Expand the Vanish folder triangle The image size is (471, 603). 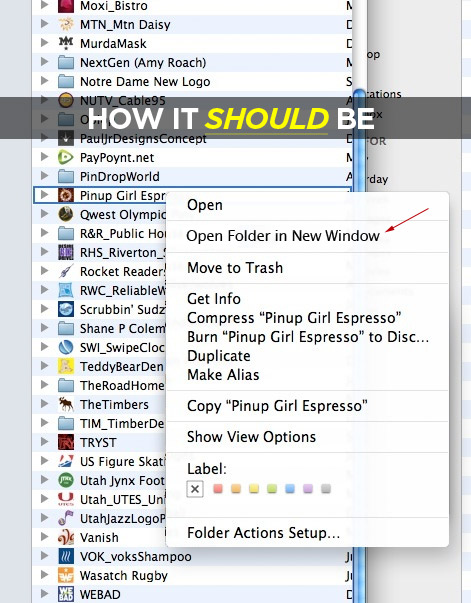[45, 537]
